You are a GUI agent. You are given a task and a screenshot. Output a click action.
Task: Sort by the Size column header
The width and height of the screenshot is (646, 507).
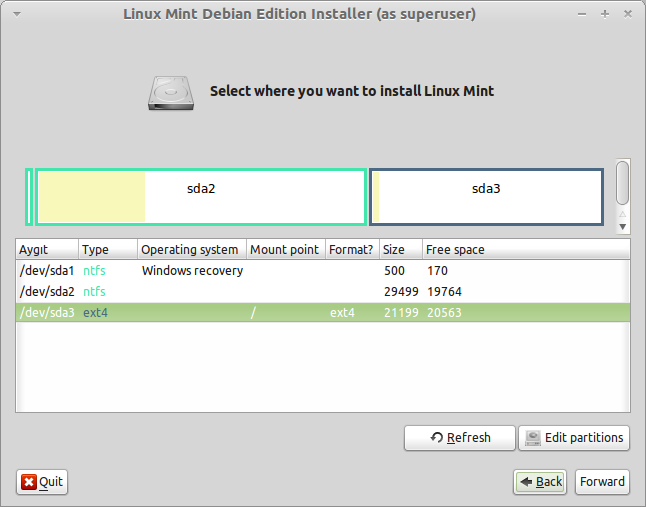pyautogui.click(x=400, y=250)
